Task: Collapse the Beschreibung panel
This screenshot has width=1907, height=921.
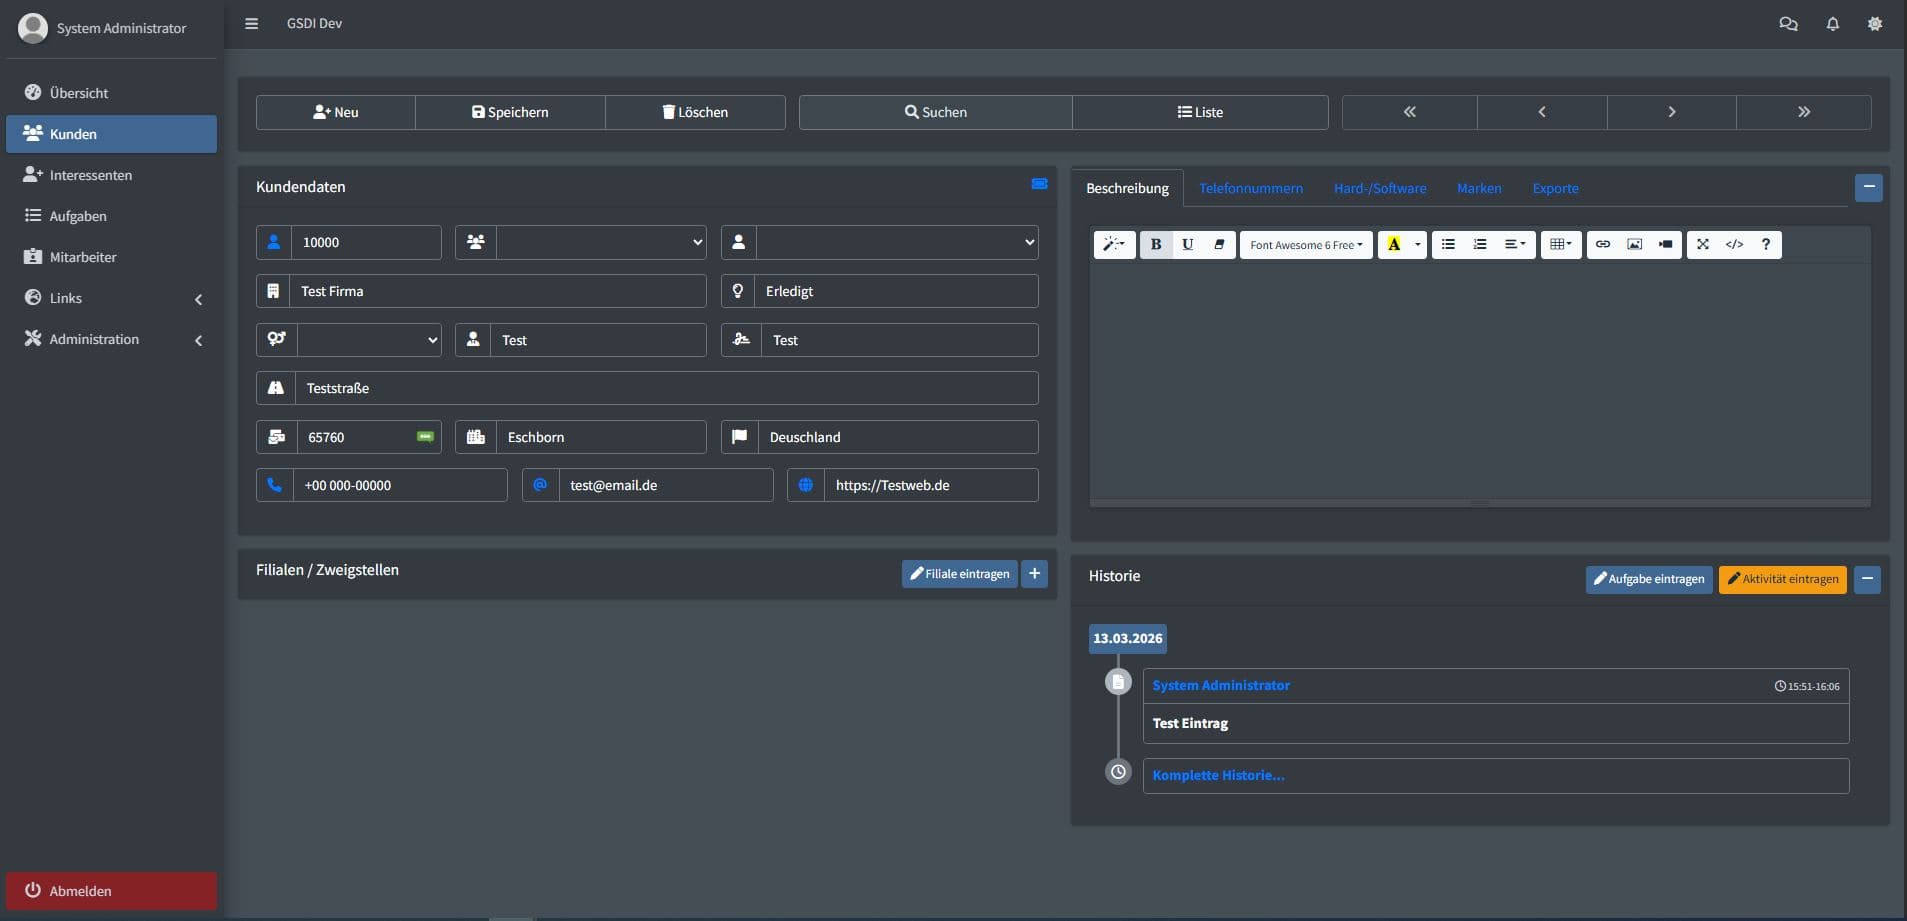Action: click(x=1869, y=187)
